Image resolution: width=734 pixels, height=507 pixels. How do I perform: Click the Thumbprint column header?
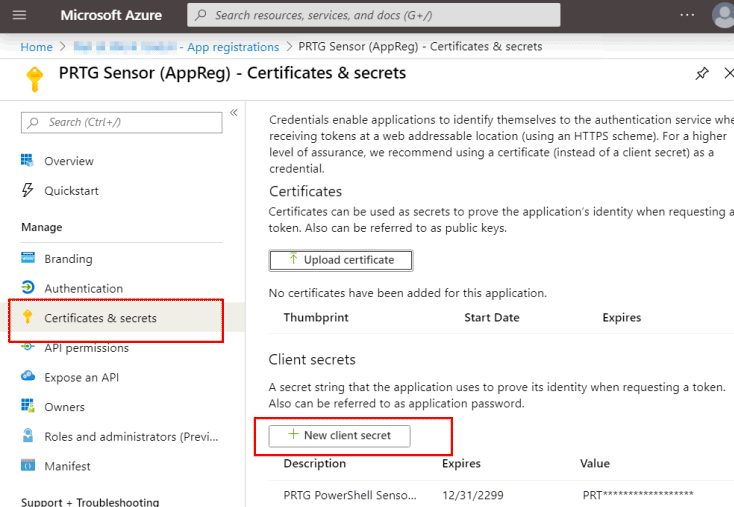[316, 317]
